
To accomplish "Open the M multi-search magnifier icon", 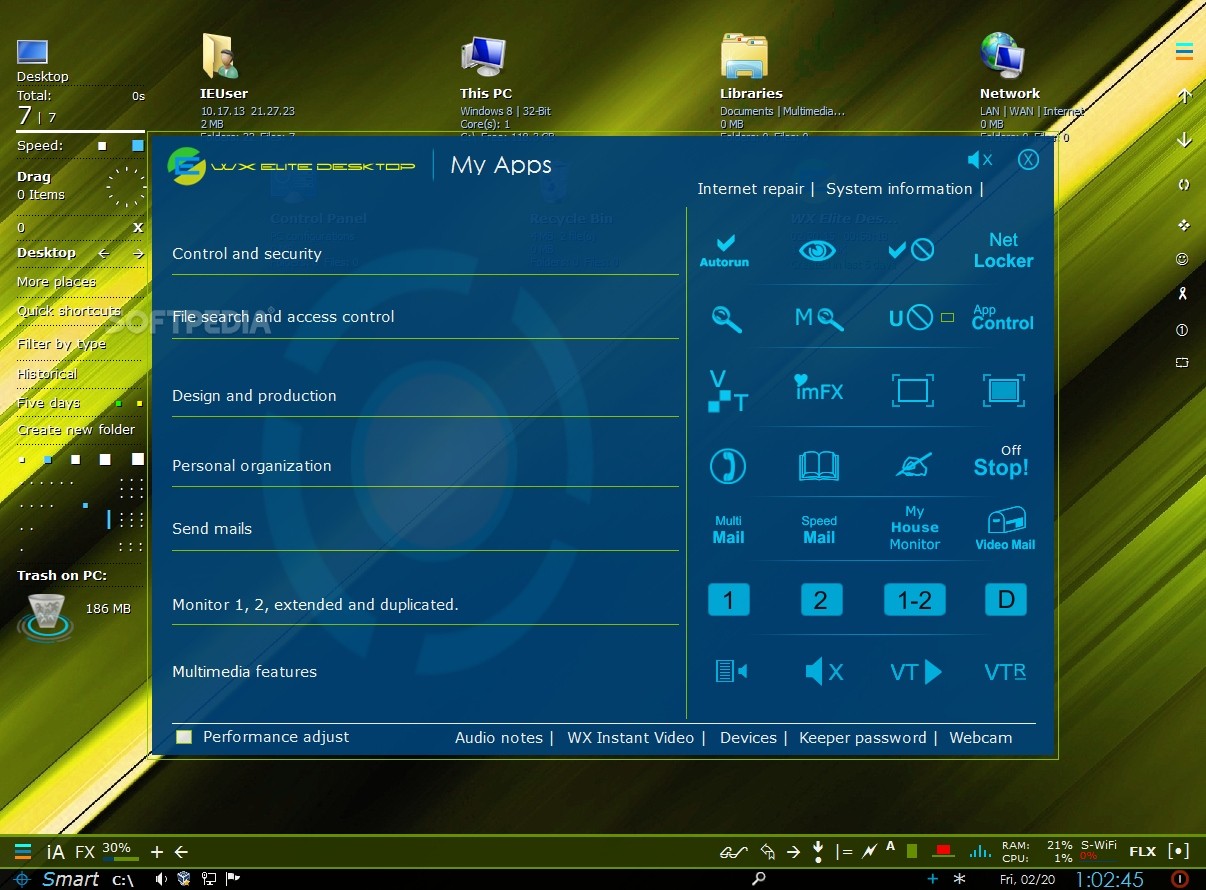I will 819,319.
